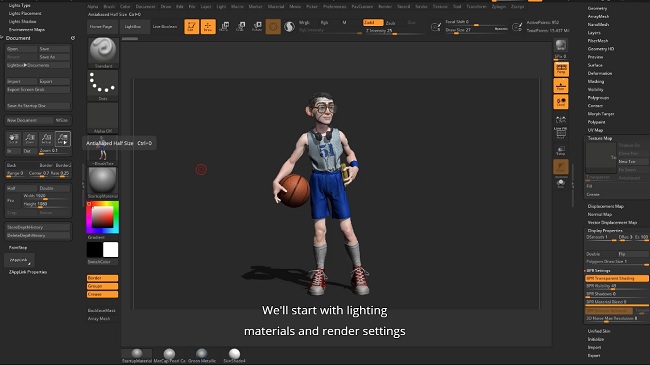Click the Gizmo 3D circle icon
The image size is (650, 365).
tap(273, 27)
